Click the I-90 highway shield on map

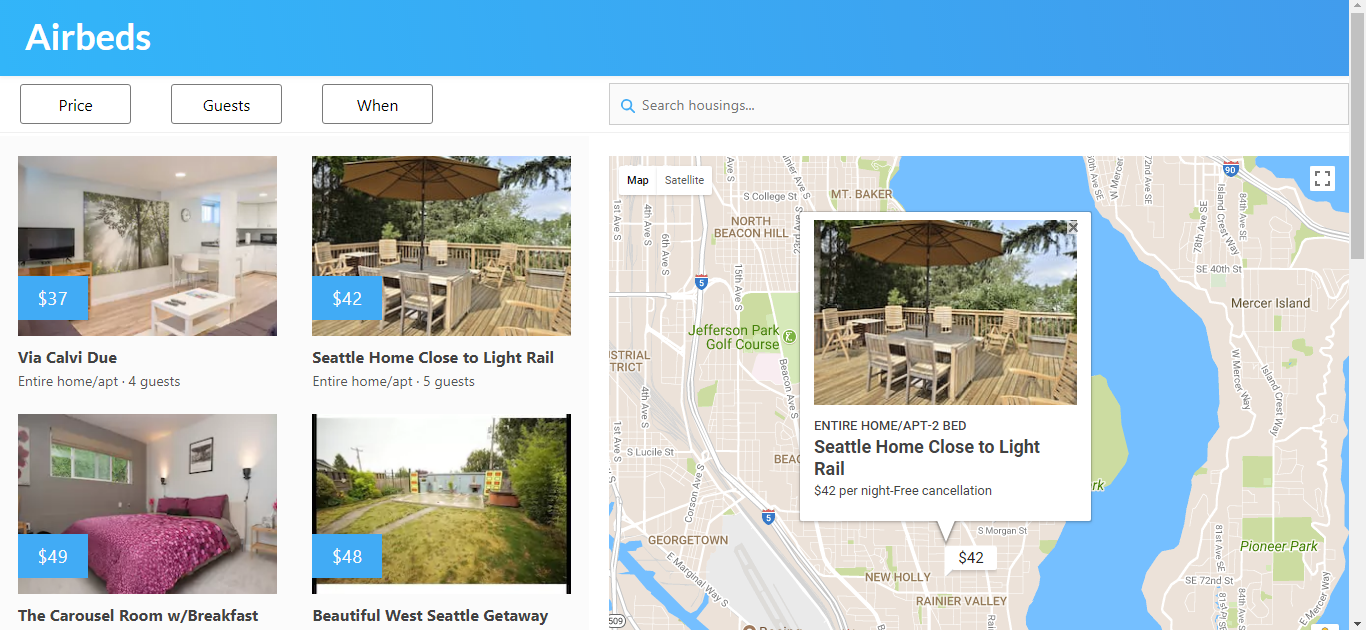pos(1231,167)
